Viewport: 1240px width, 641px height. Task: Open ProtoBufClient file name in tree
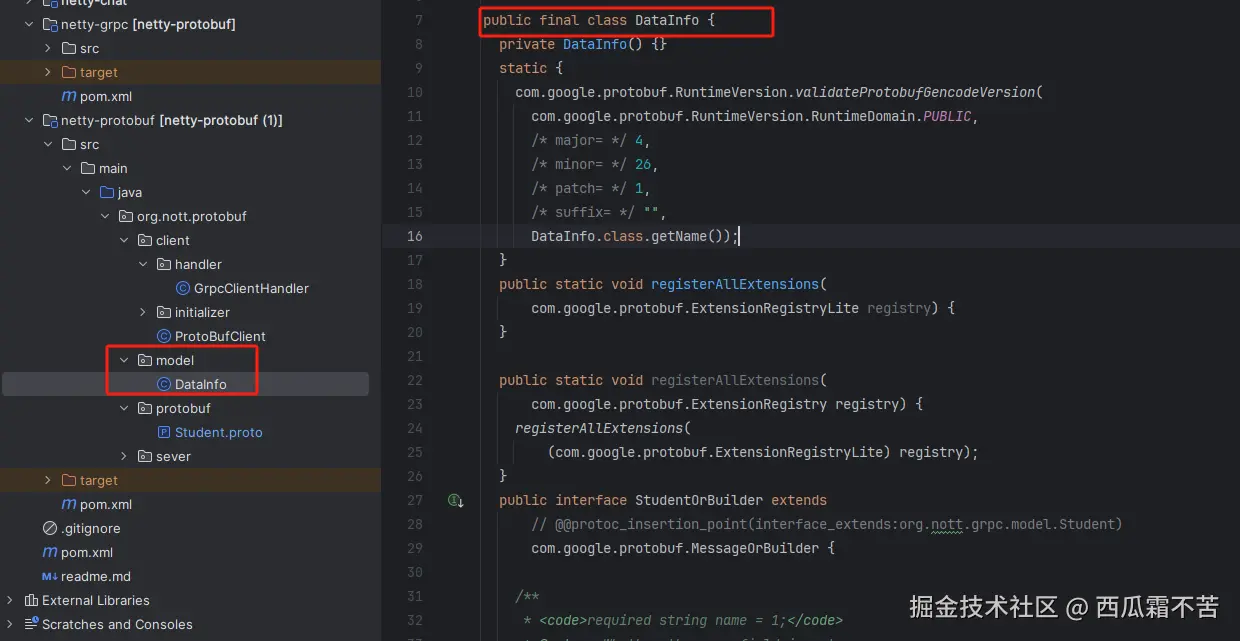[220, 336]
